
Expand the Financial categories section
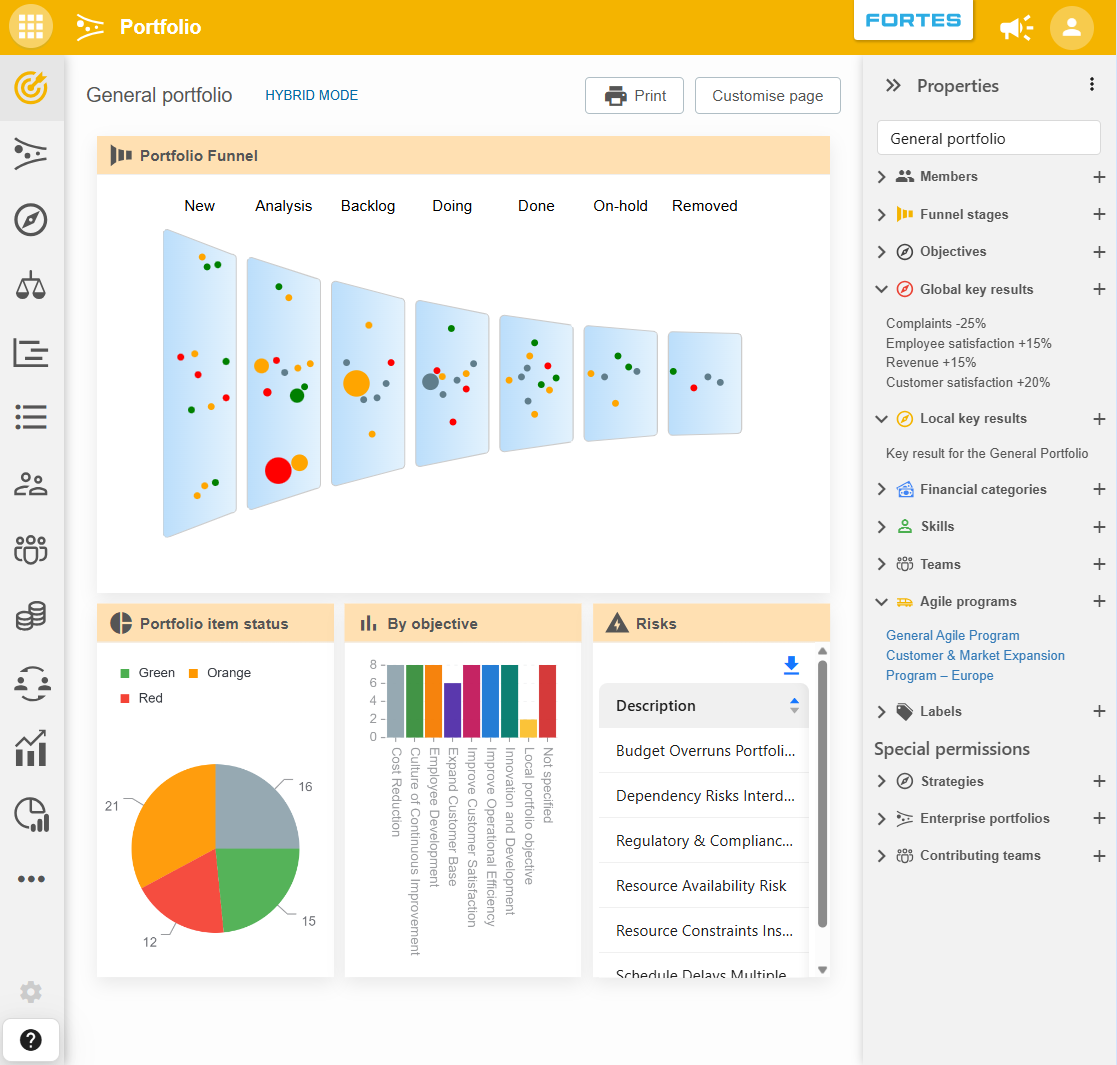pyautogui.click(x=881, y=489)
